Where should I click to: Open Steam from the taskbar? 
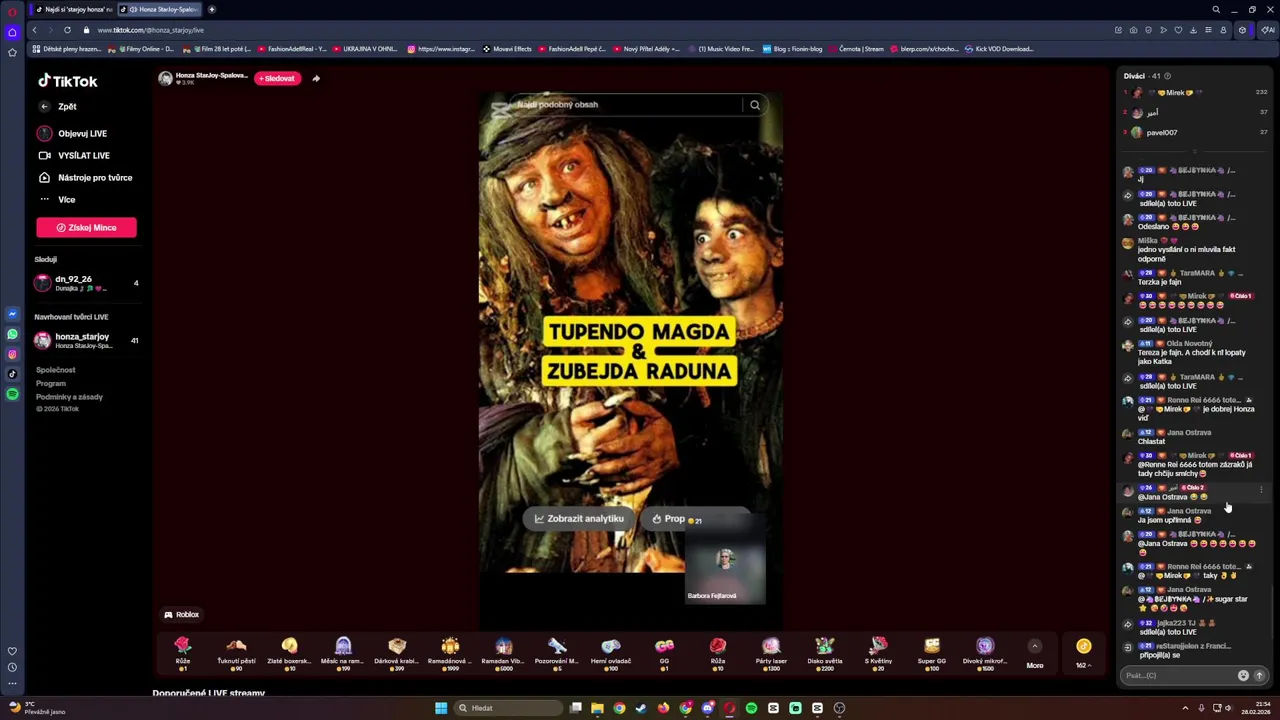click(x=641, y=708)
